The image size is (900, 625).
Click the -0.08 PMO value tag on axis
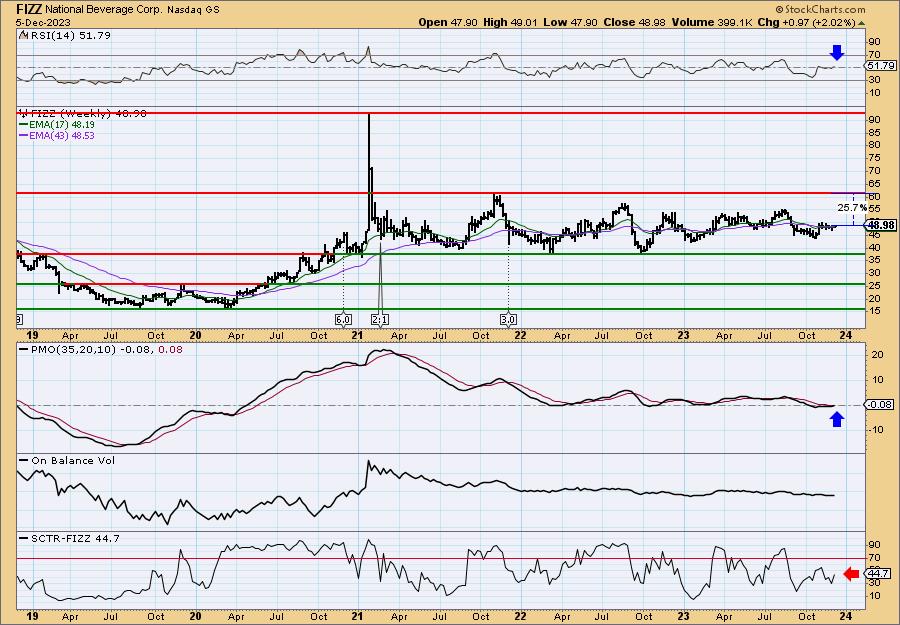tap(880, 405)
